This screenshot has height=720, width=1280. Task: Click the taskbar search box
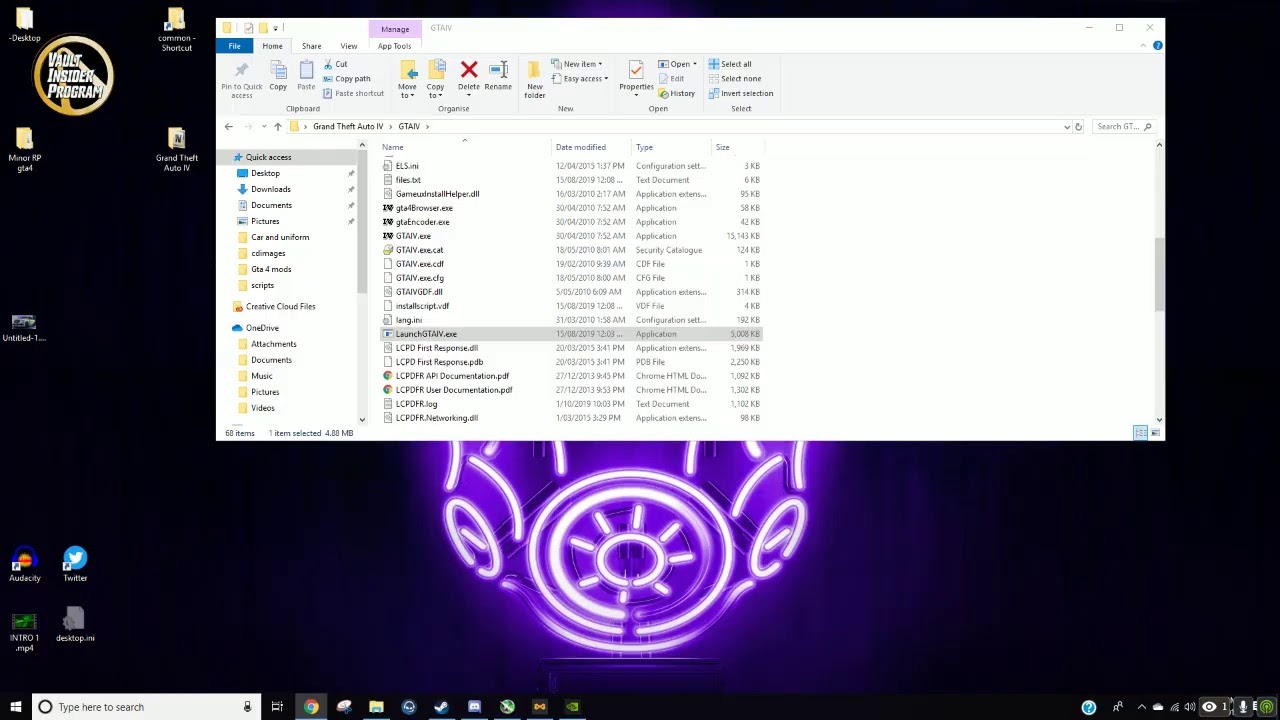(146, 707)
